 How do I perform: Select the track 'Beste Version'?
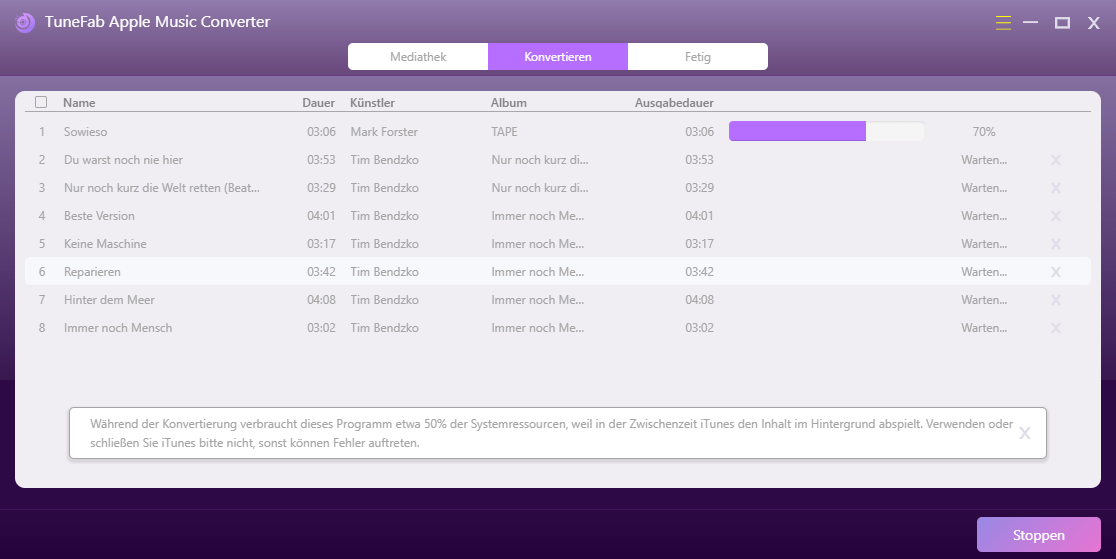click(x=99, y=216)
